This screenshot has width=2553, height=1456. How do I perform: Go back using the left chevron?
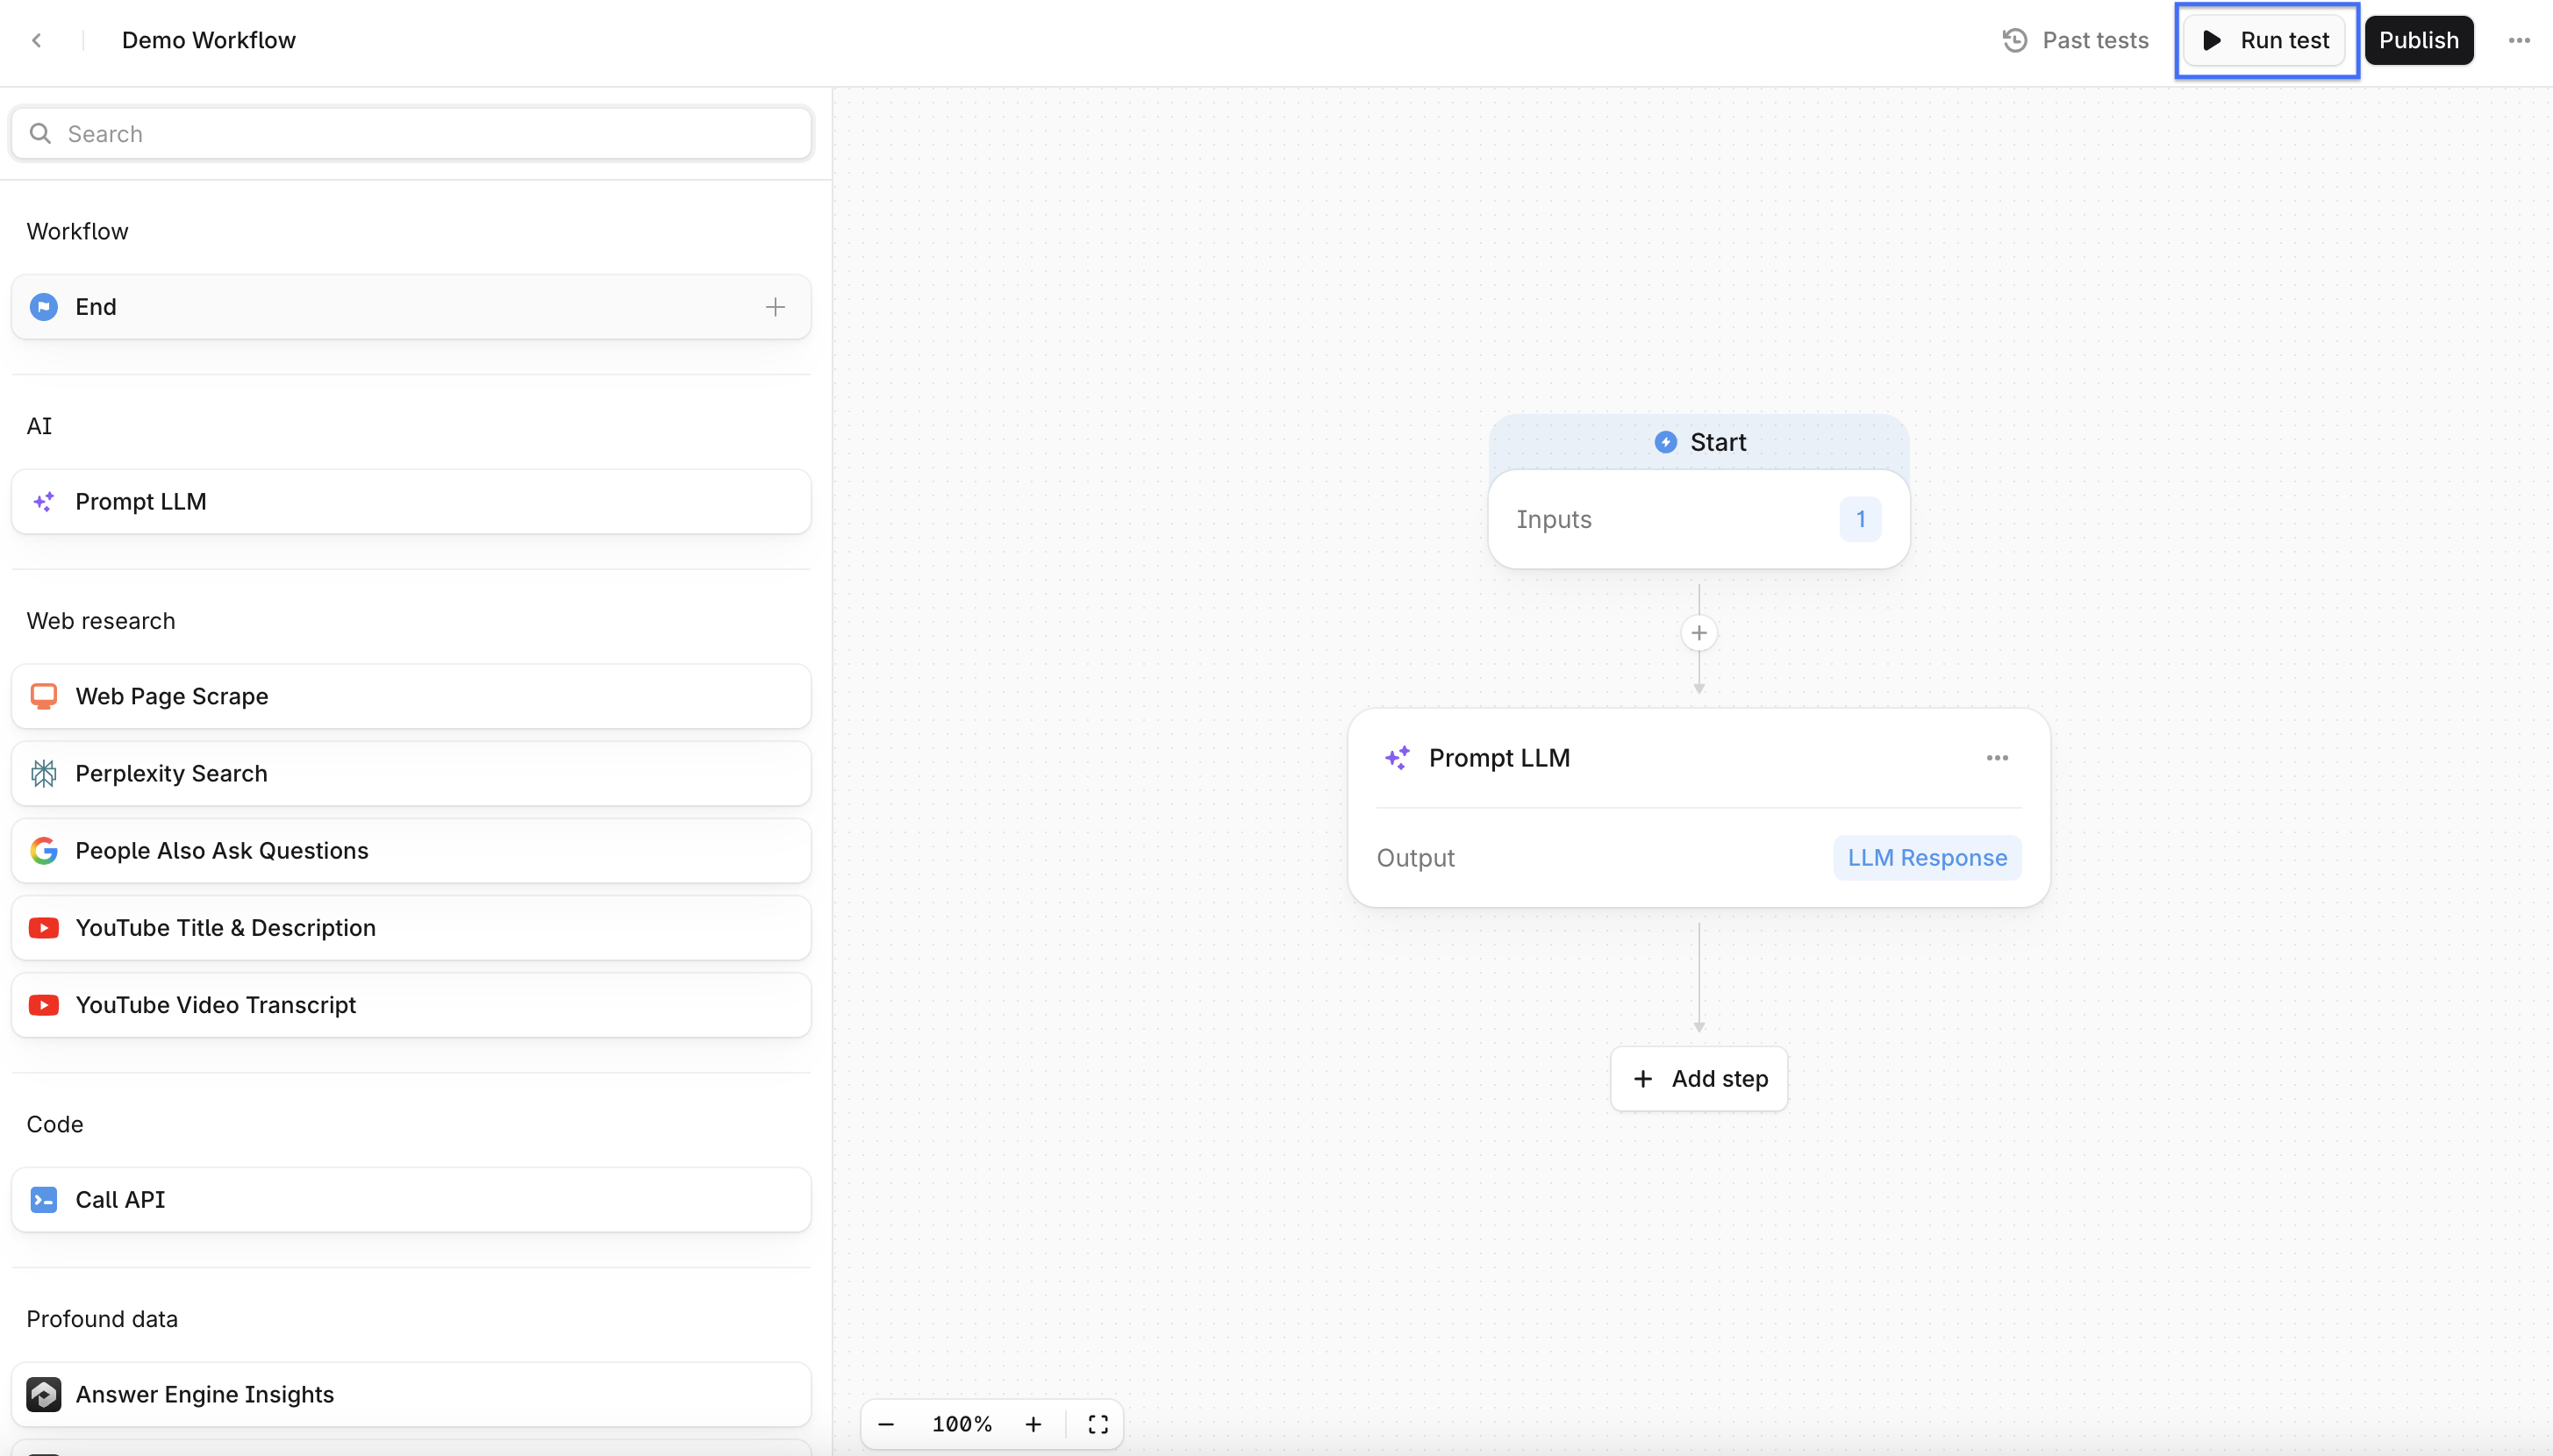(x=37, y=40)
